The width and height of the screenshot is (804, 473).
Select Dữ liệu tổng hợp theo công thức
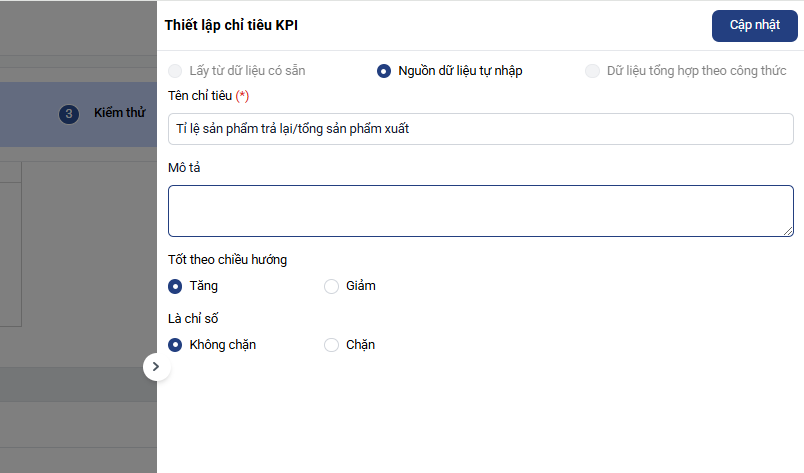point(593,71)
